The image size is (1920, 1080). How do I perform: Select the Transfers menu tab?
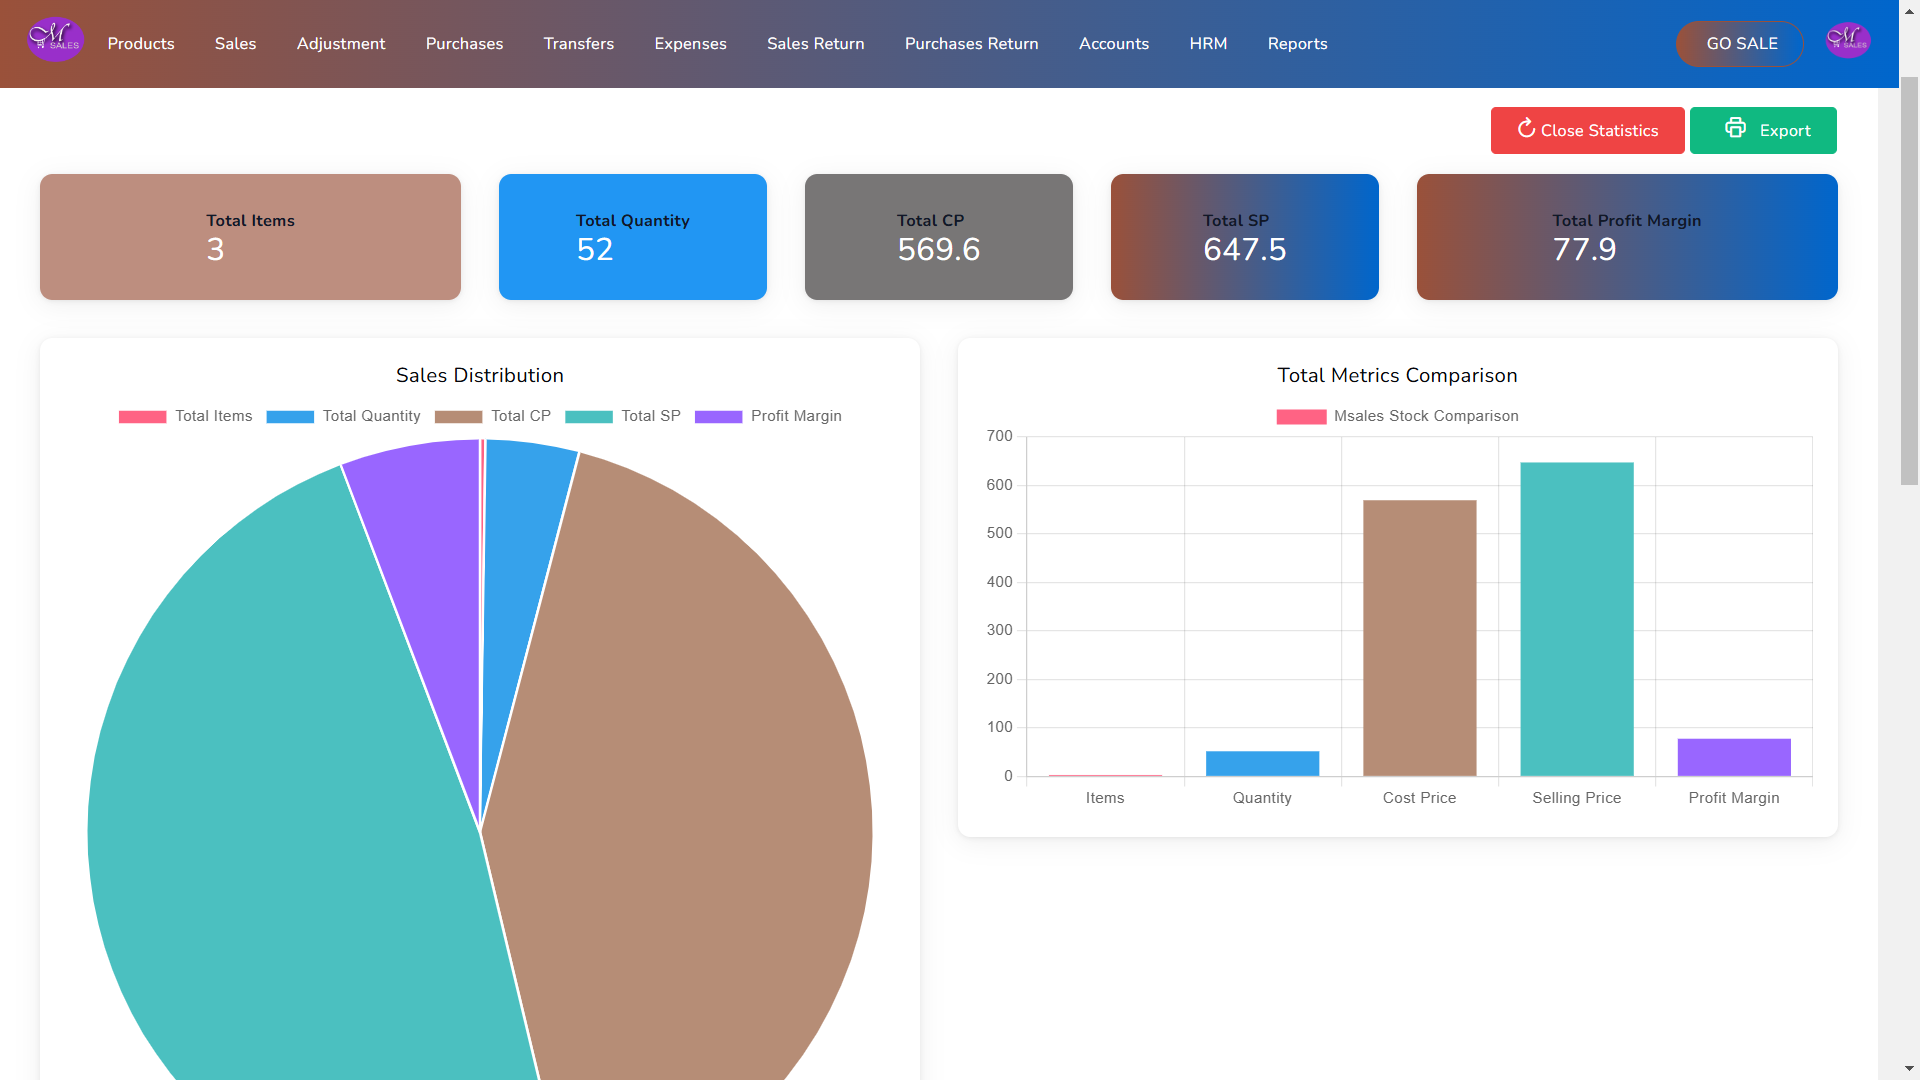tap(579, 44)
